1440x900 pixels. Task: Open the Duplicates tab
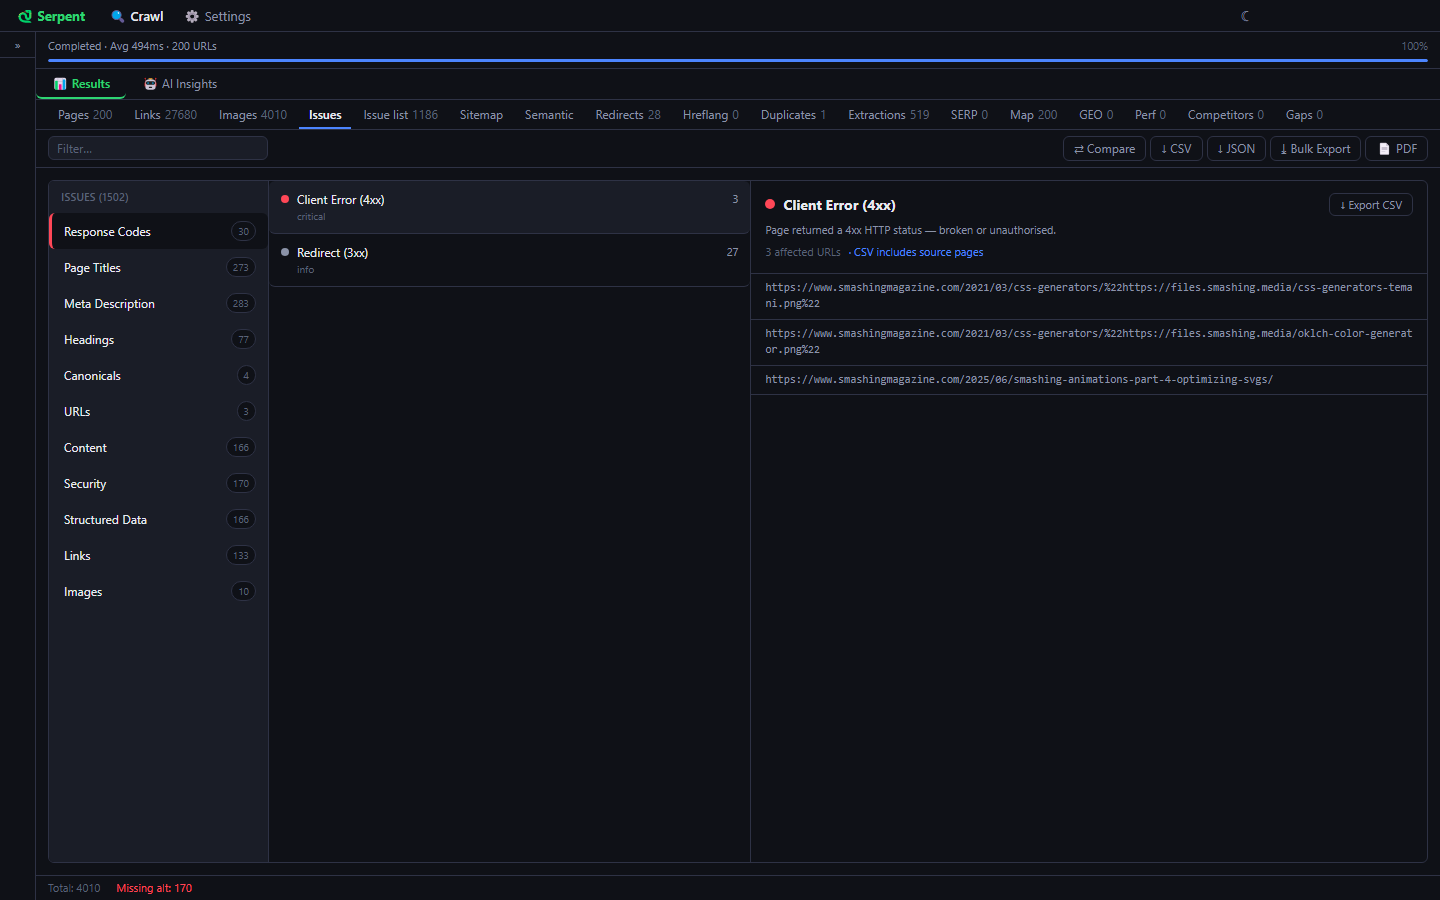793,115
